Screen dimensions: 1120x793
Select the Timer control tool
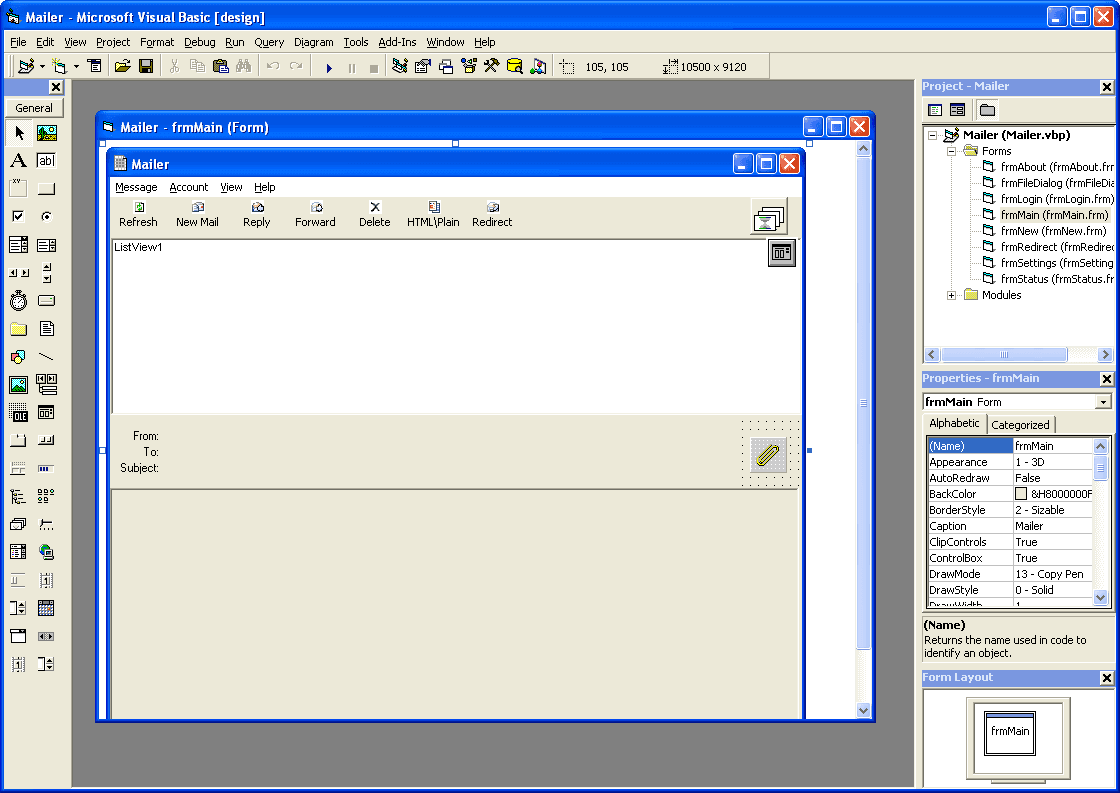pyautogui.click(x=19, y=301)
